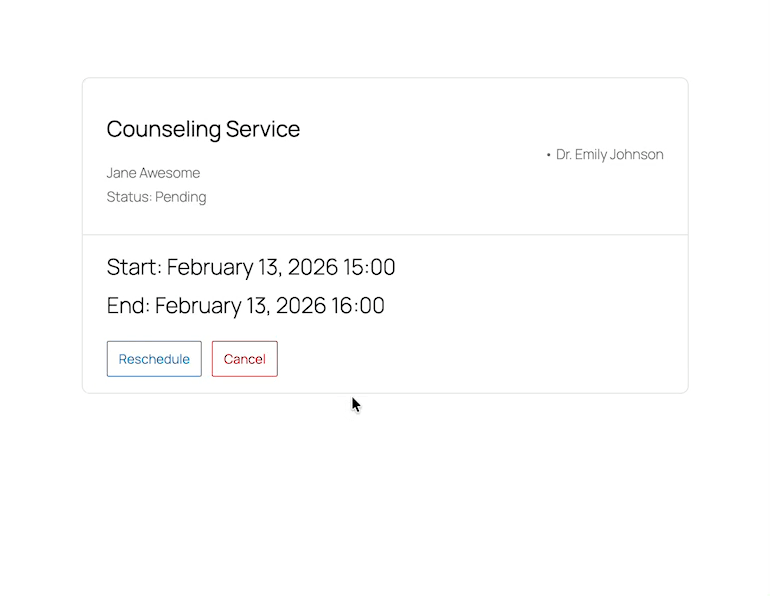Viewport: 770px width, 596px height.
Task: Select the Counseling Service heading
Action: 203,129
